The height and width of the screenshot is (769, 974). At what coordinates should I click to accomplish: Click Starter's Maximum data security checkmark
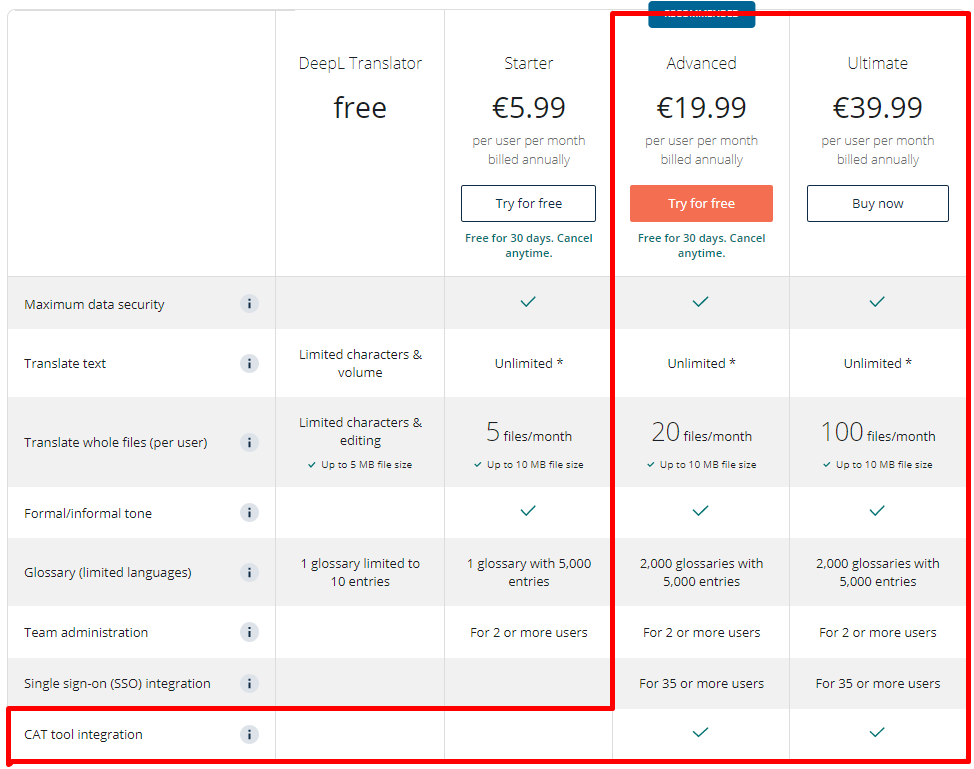click(x=528, y=302)
